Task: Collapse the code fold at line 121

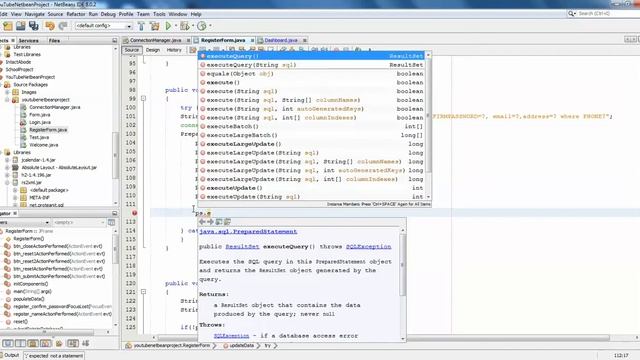Action: [143, 292]
